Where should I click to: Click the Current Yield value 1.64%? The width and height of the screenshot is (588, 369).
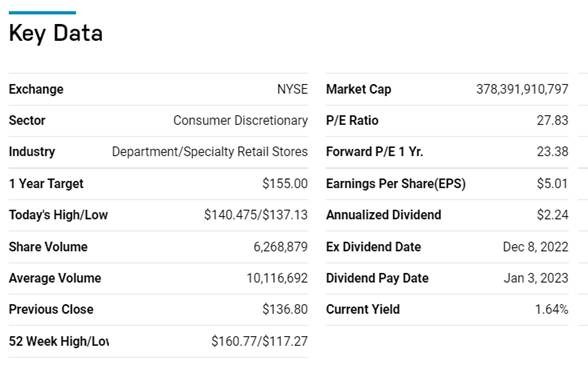pyautogui.click(x=551, y=309)
